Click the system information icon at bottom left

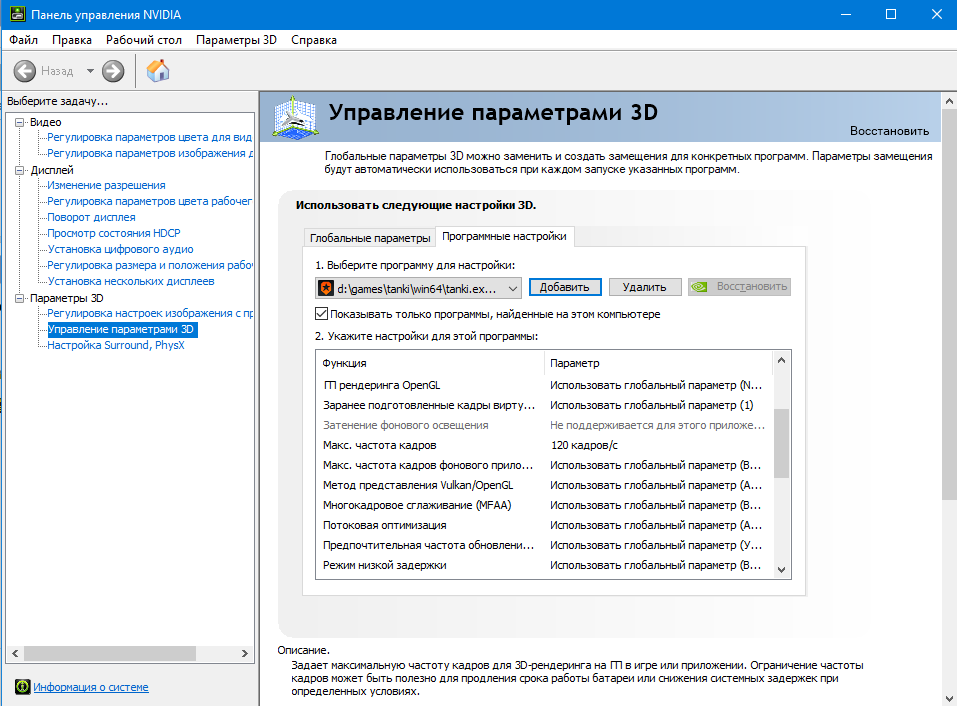(x=23, y=687)
